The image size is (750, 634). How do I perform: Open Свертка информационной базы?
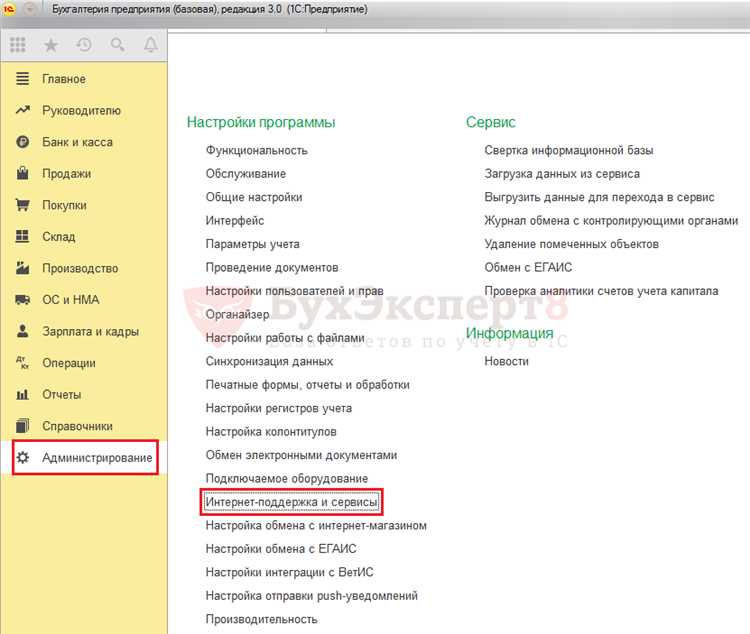[x=569, y=150]
